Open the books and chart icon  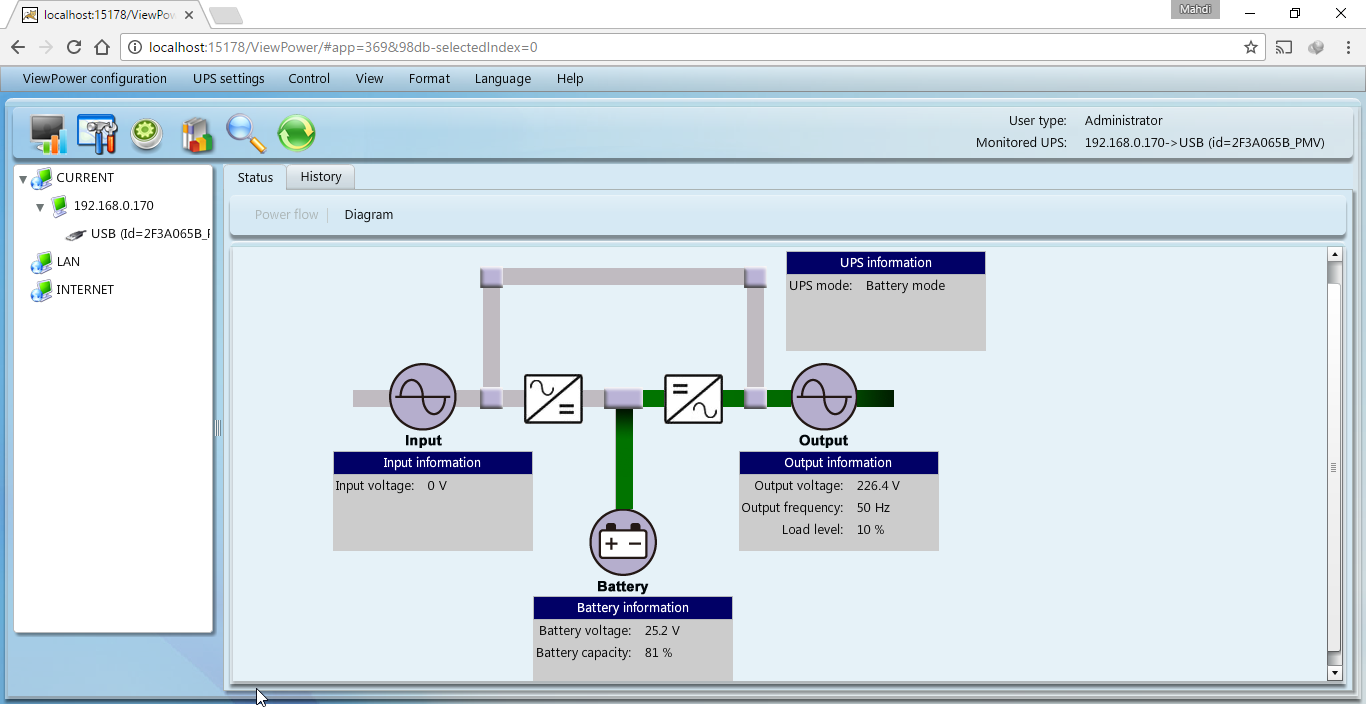tap(197, 134)
